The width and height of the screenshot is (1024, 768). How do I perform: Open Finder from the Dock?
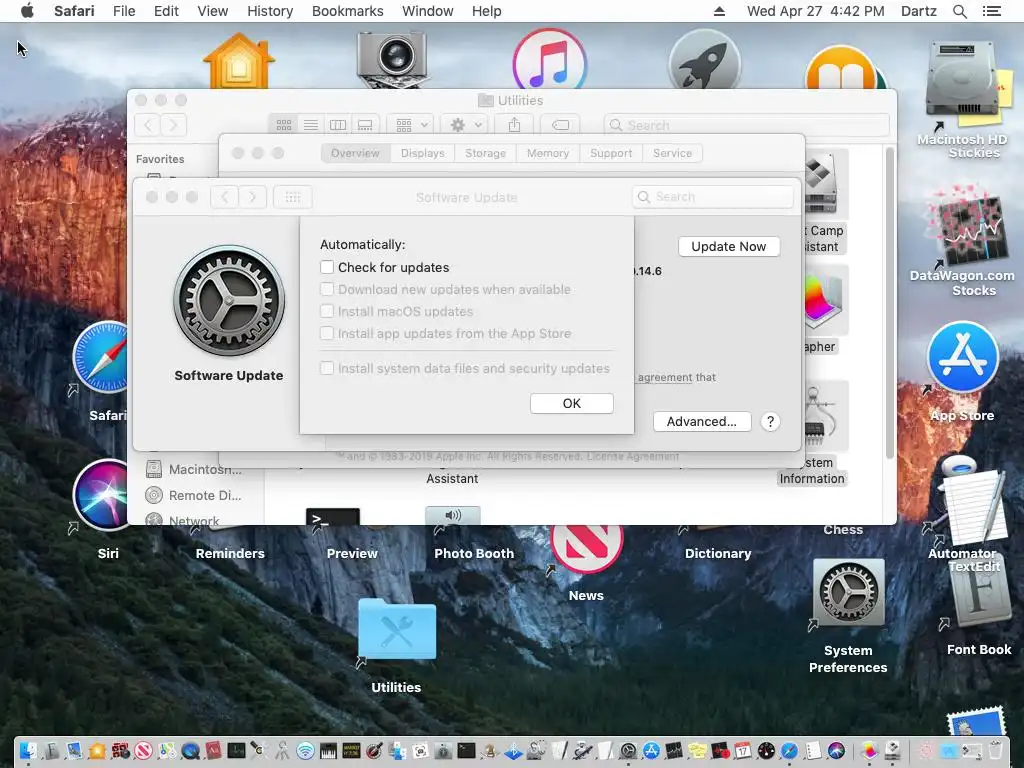pyautogui.click(x=28, y=750)
